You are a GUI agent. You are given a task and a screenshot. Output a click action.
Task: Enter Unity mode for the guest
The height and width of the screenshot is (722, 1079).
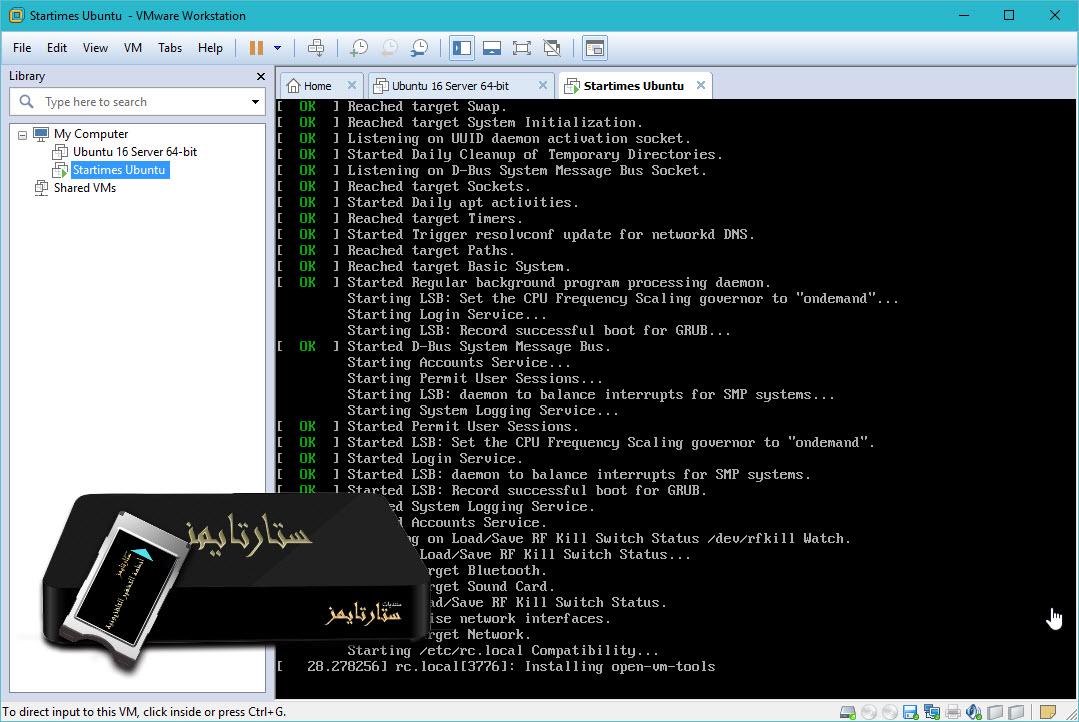pos(551,47)
